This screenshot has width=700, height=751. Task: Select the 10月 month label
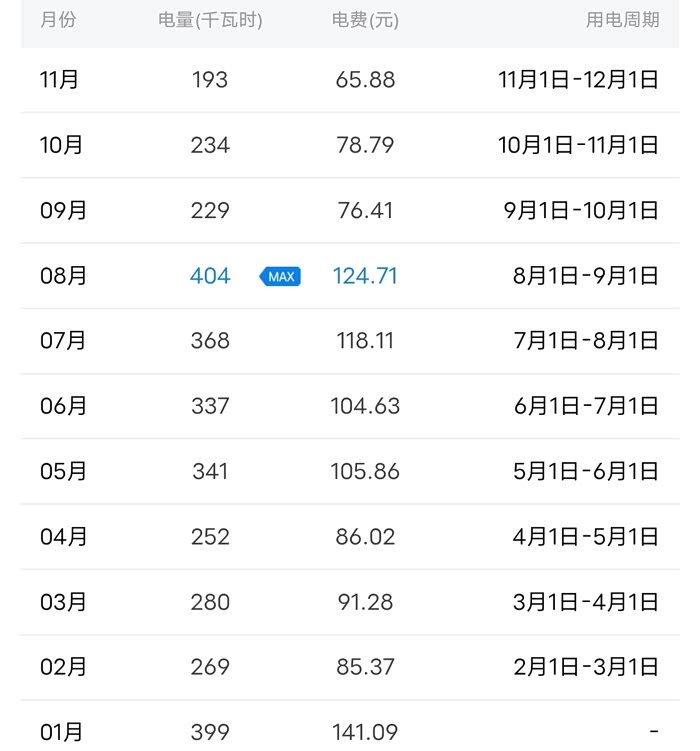point(62,145)
